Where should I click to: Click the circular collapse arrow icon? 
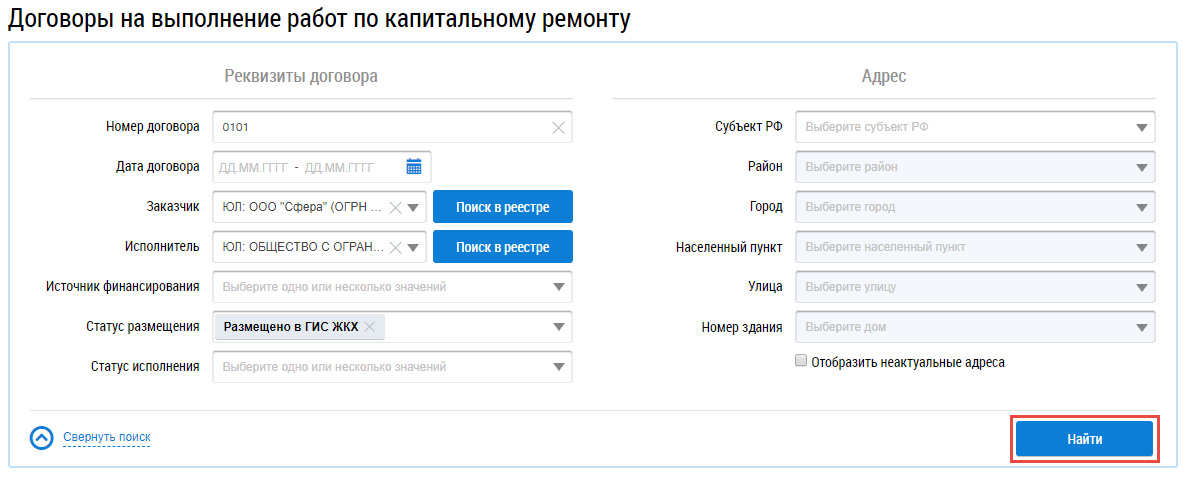42,438
